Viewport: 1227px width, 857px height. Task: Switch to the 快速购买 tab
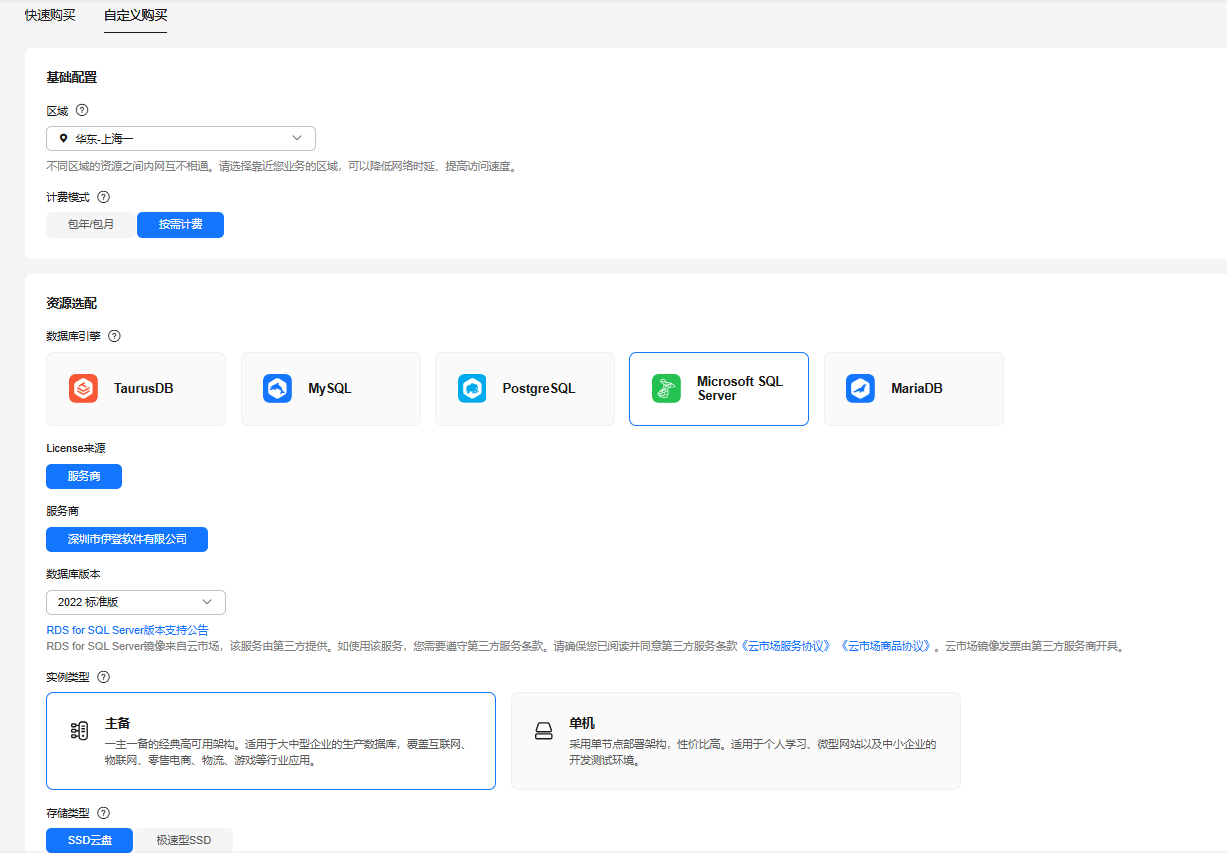click(50, 15)
